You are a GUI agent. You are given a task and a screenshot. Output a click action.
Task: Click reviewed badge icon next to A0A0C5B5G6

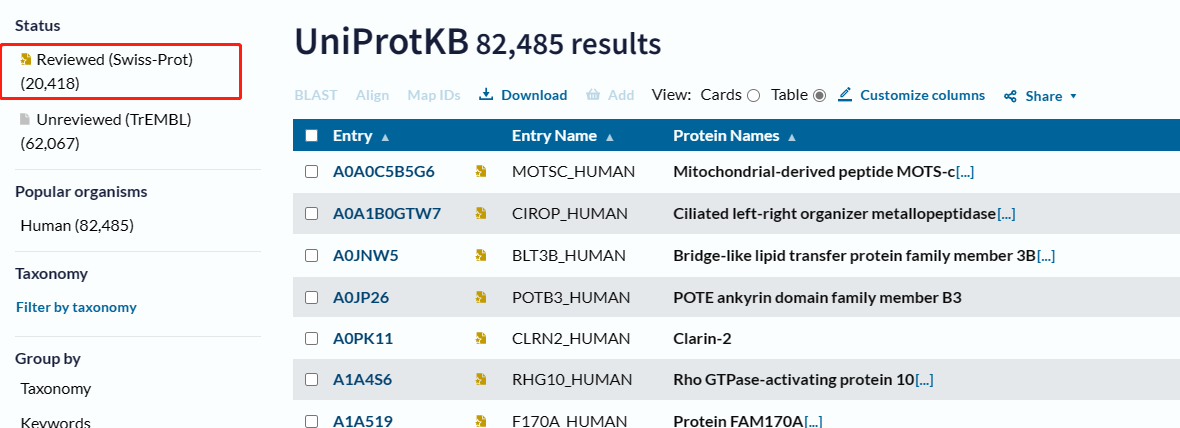(x=481, y=172)
